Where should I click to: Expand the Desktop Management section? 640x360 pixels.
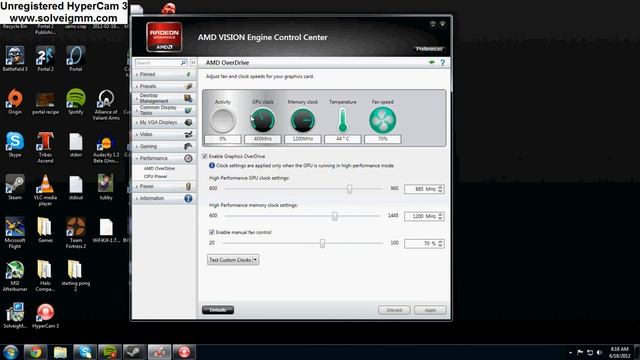click(164, 98)
